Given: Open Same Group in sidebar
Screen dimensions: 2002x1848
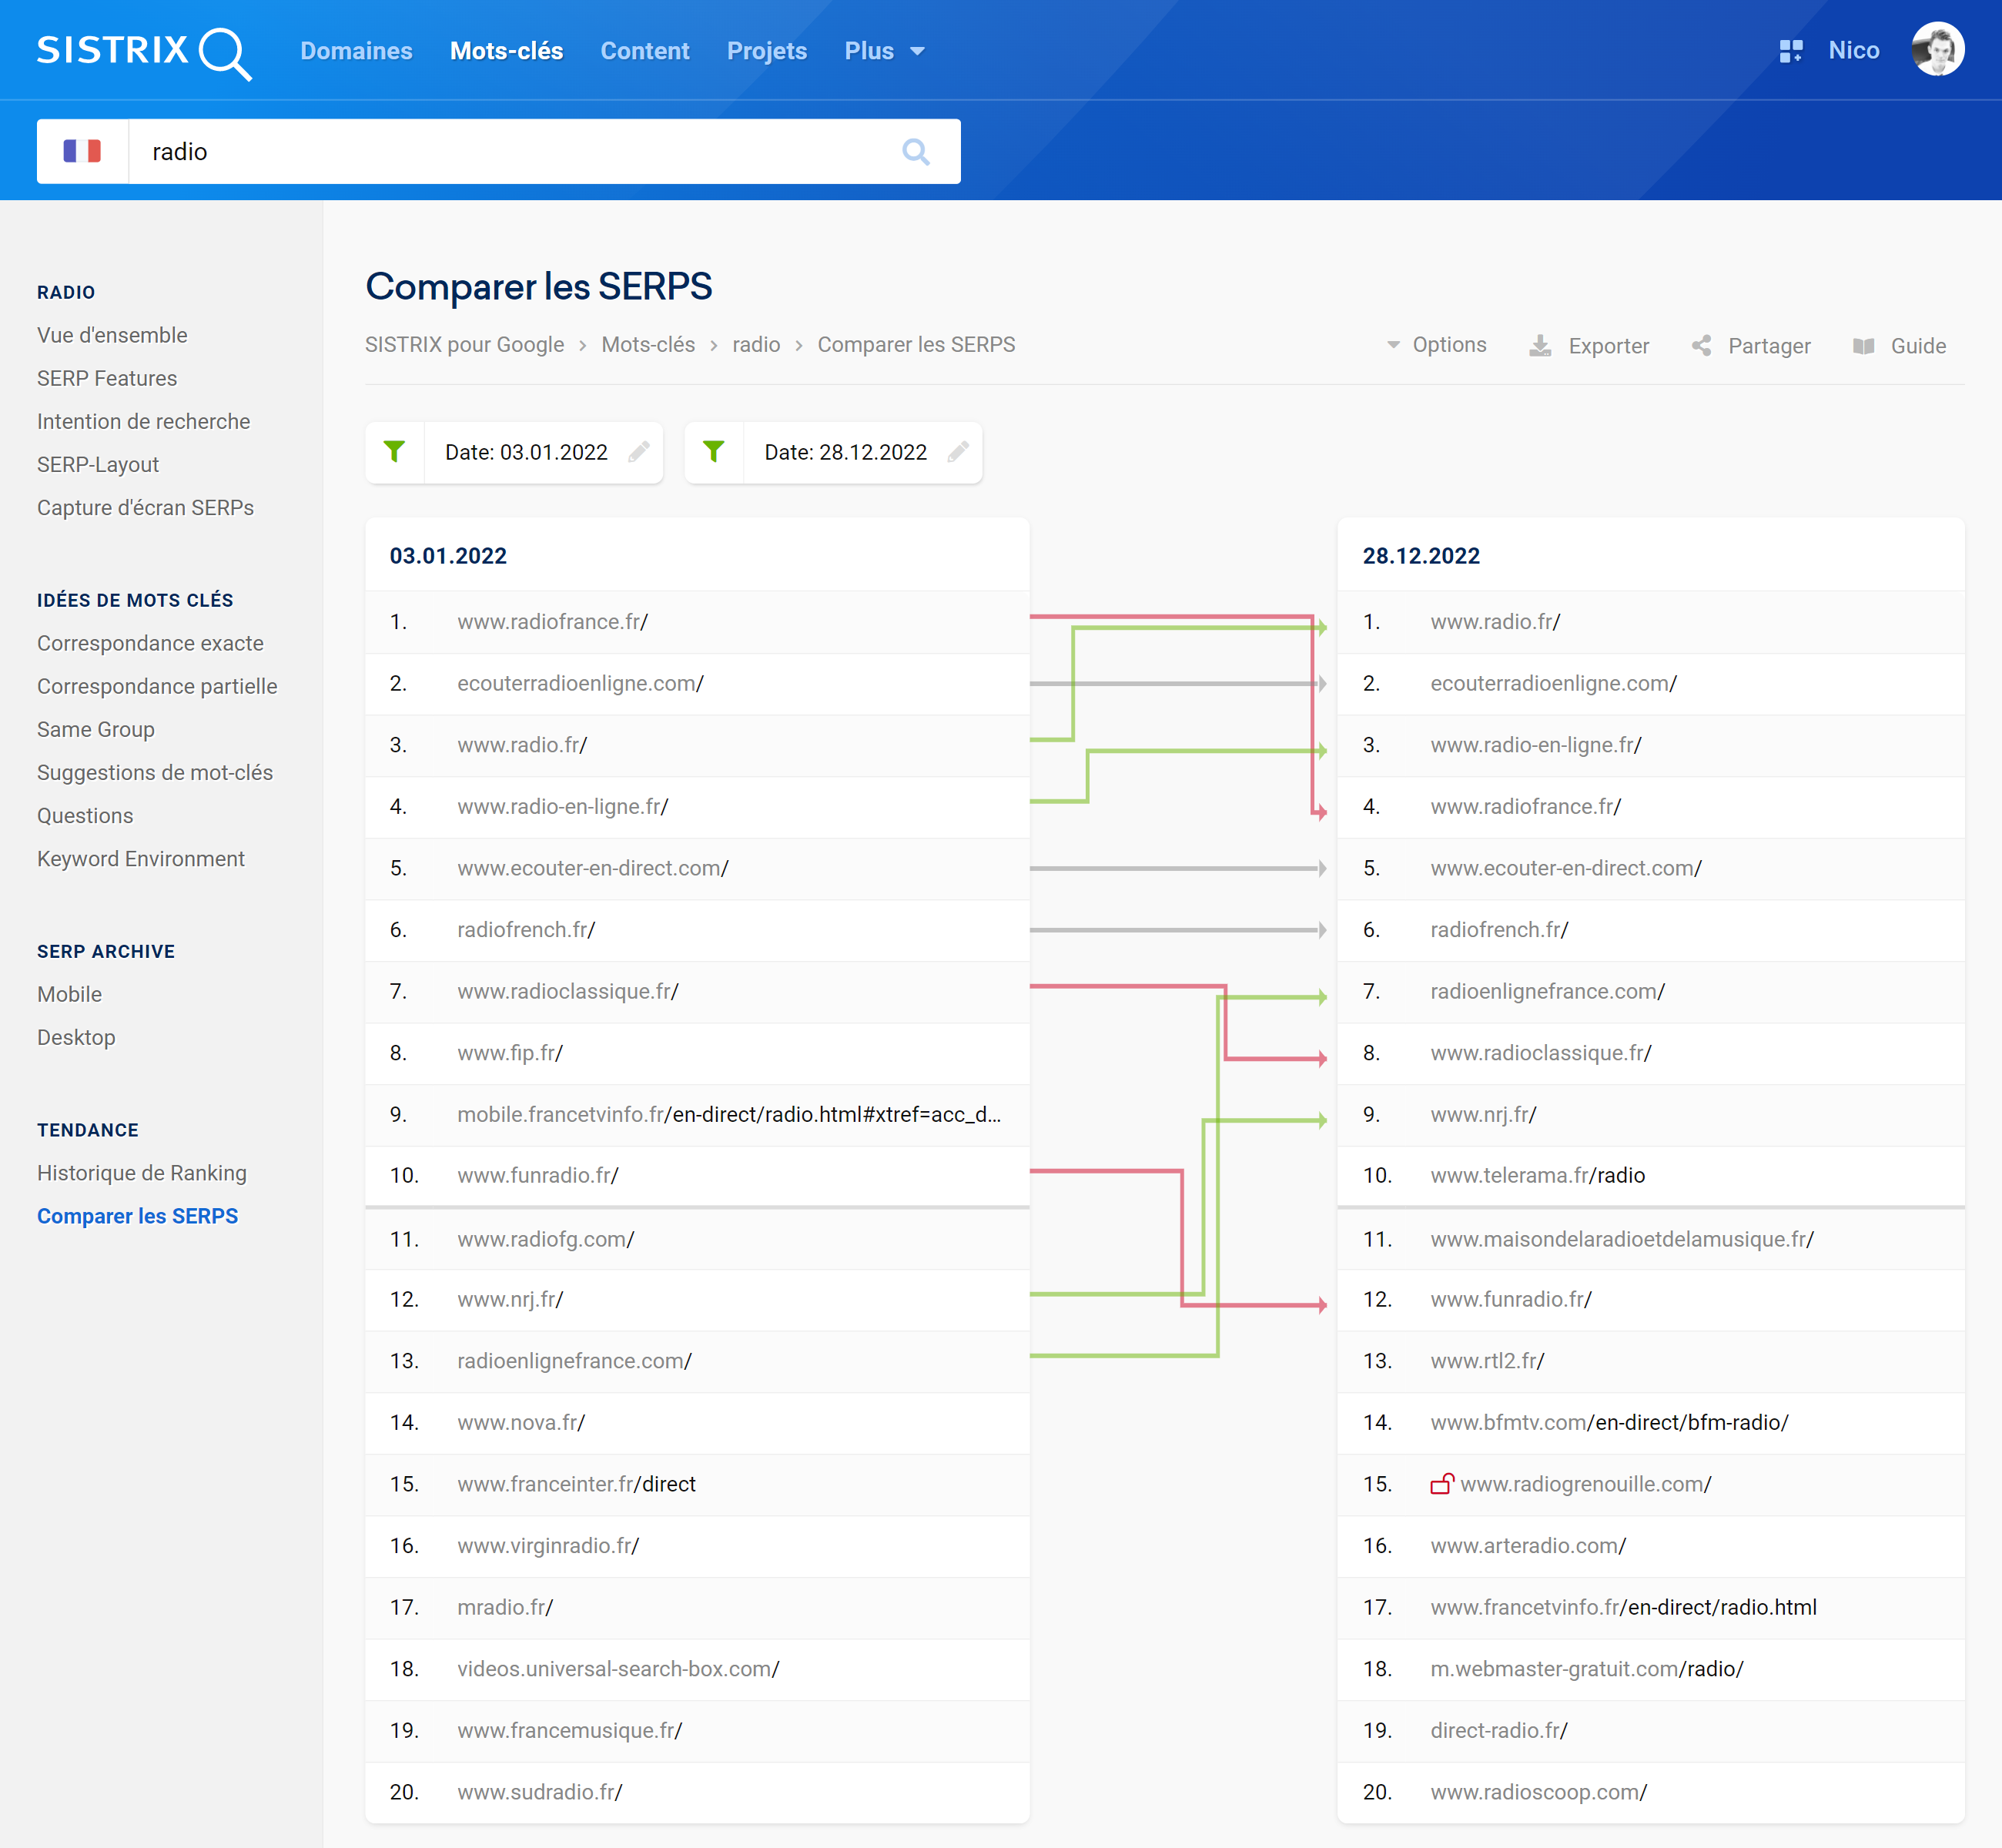Looking at the screenshot, I should [x=96, y=729].
